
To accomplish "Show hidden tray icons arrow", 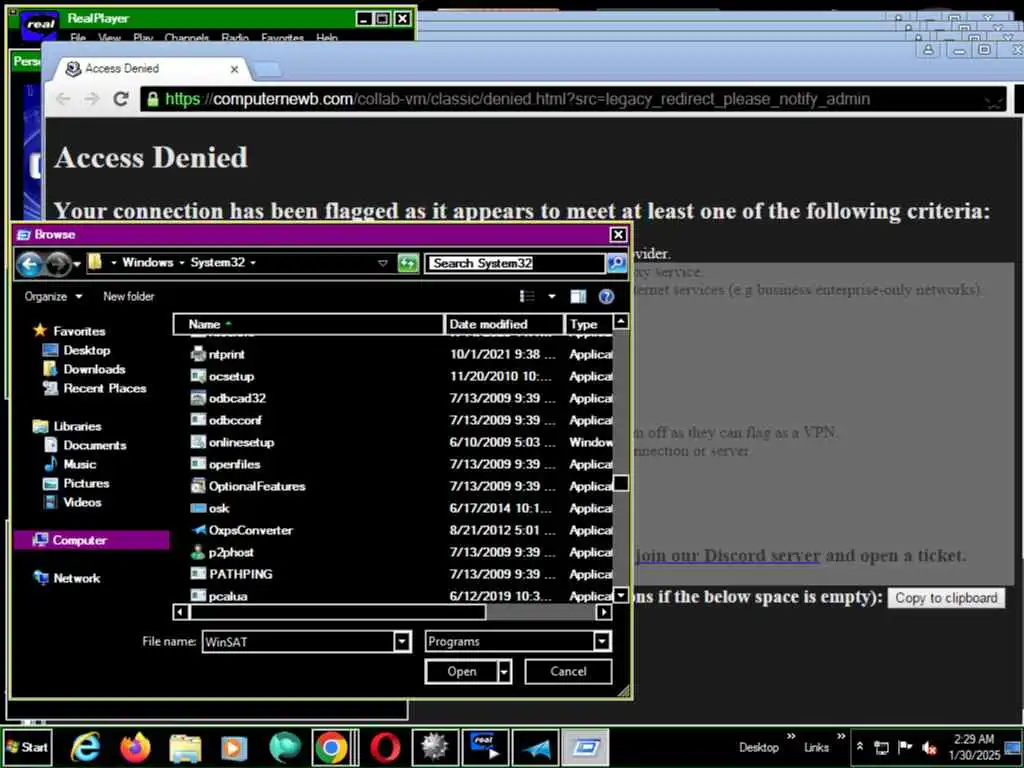I will (860, 746).
